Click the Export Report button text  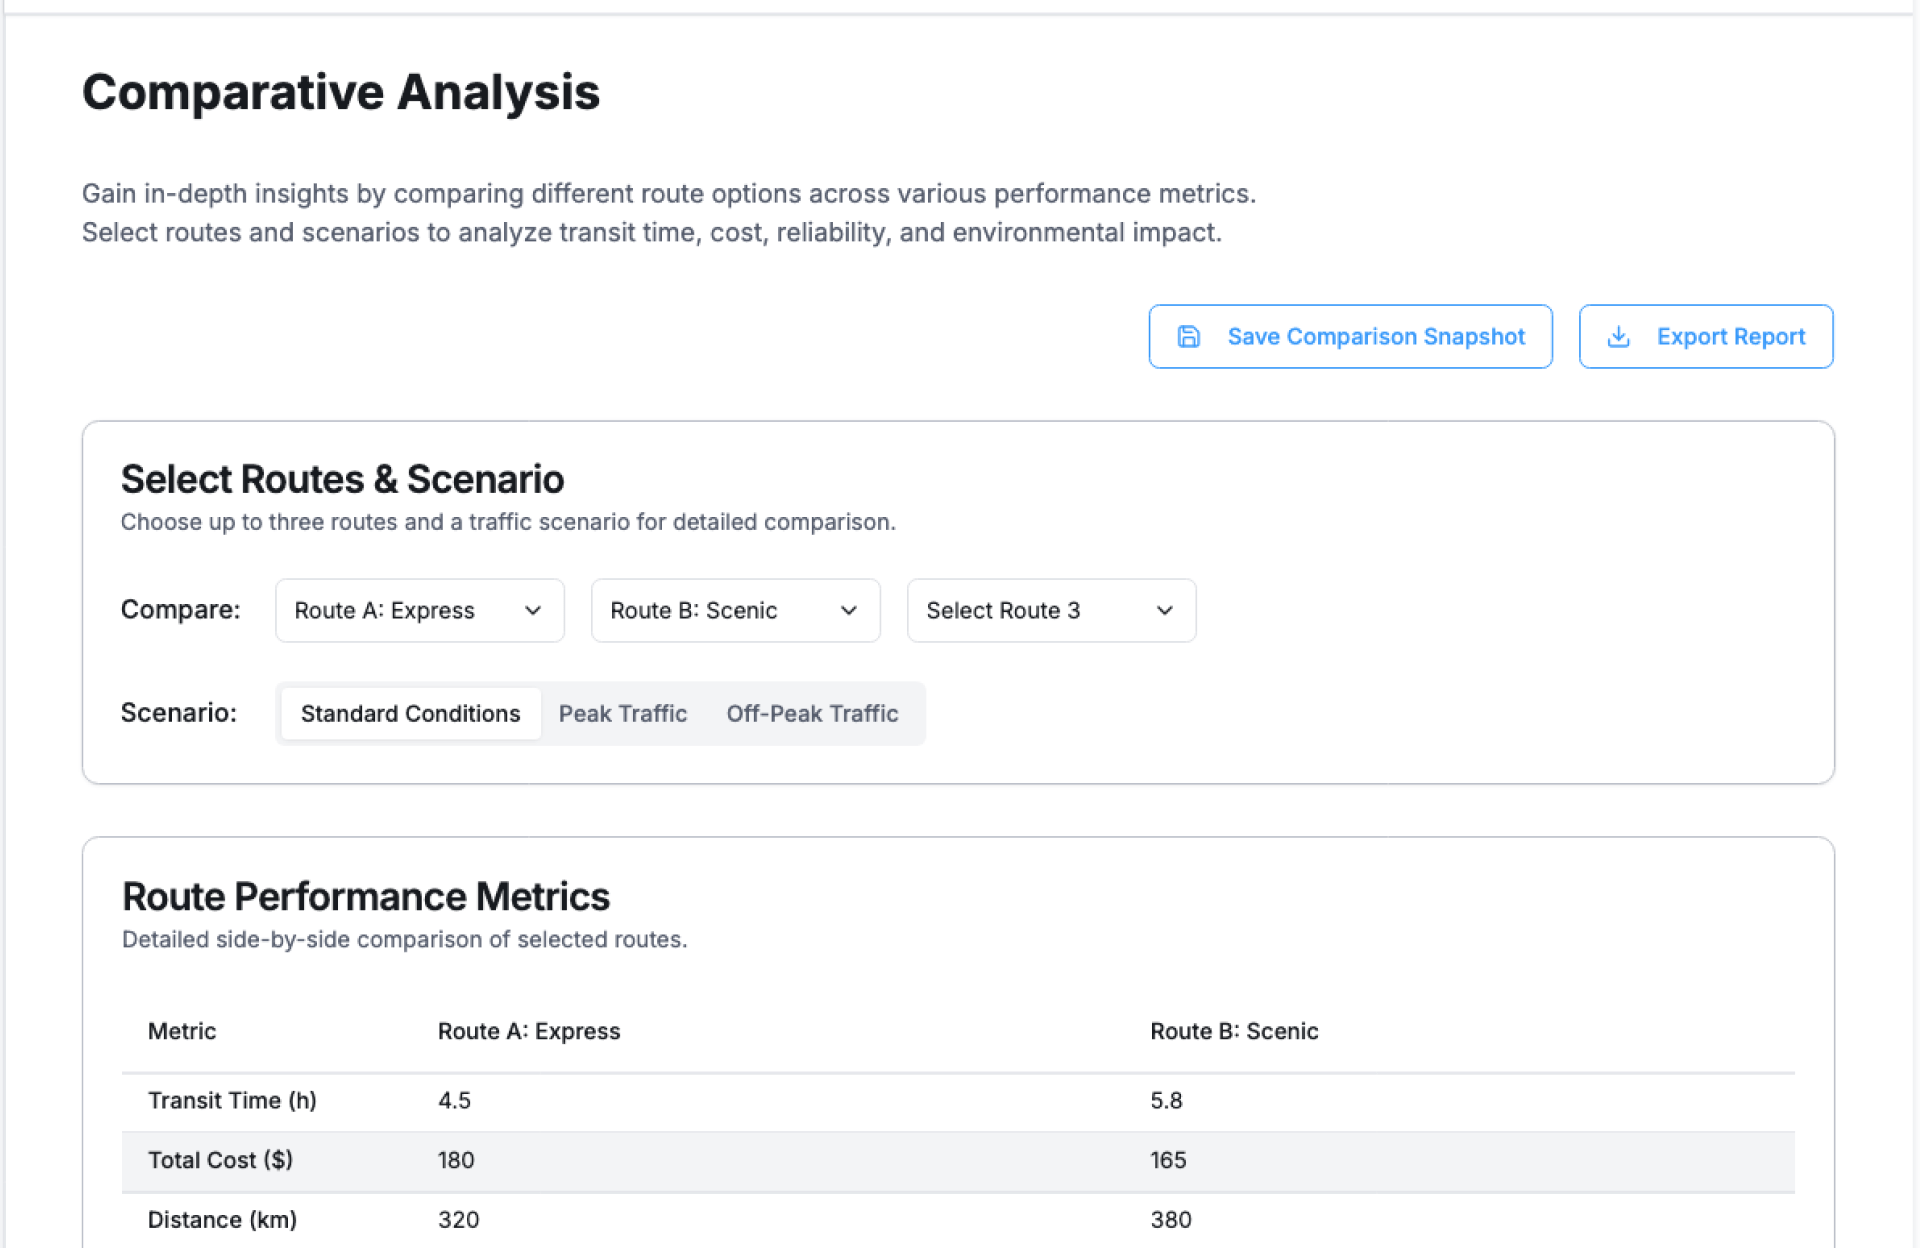[1730, 337]
